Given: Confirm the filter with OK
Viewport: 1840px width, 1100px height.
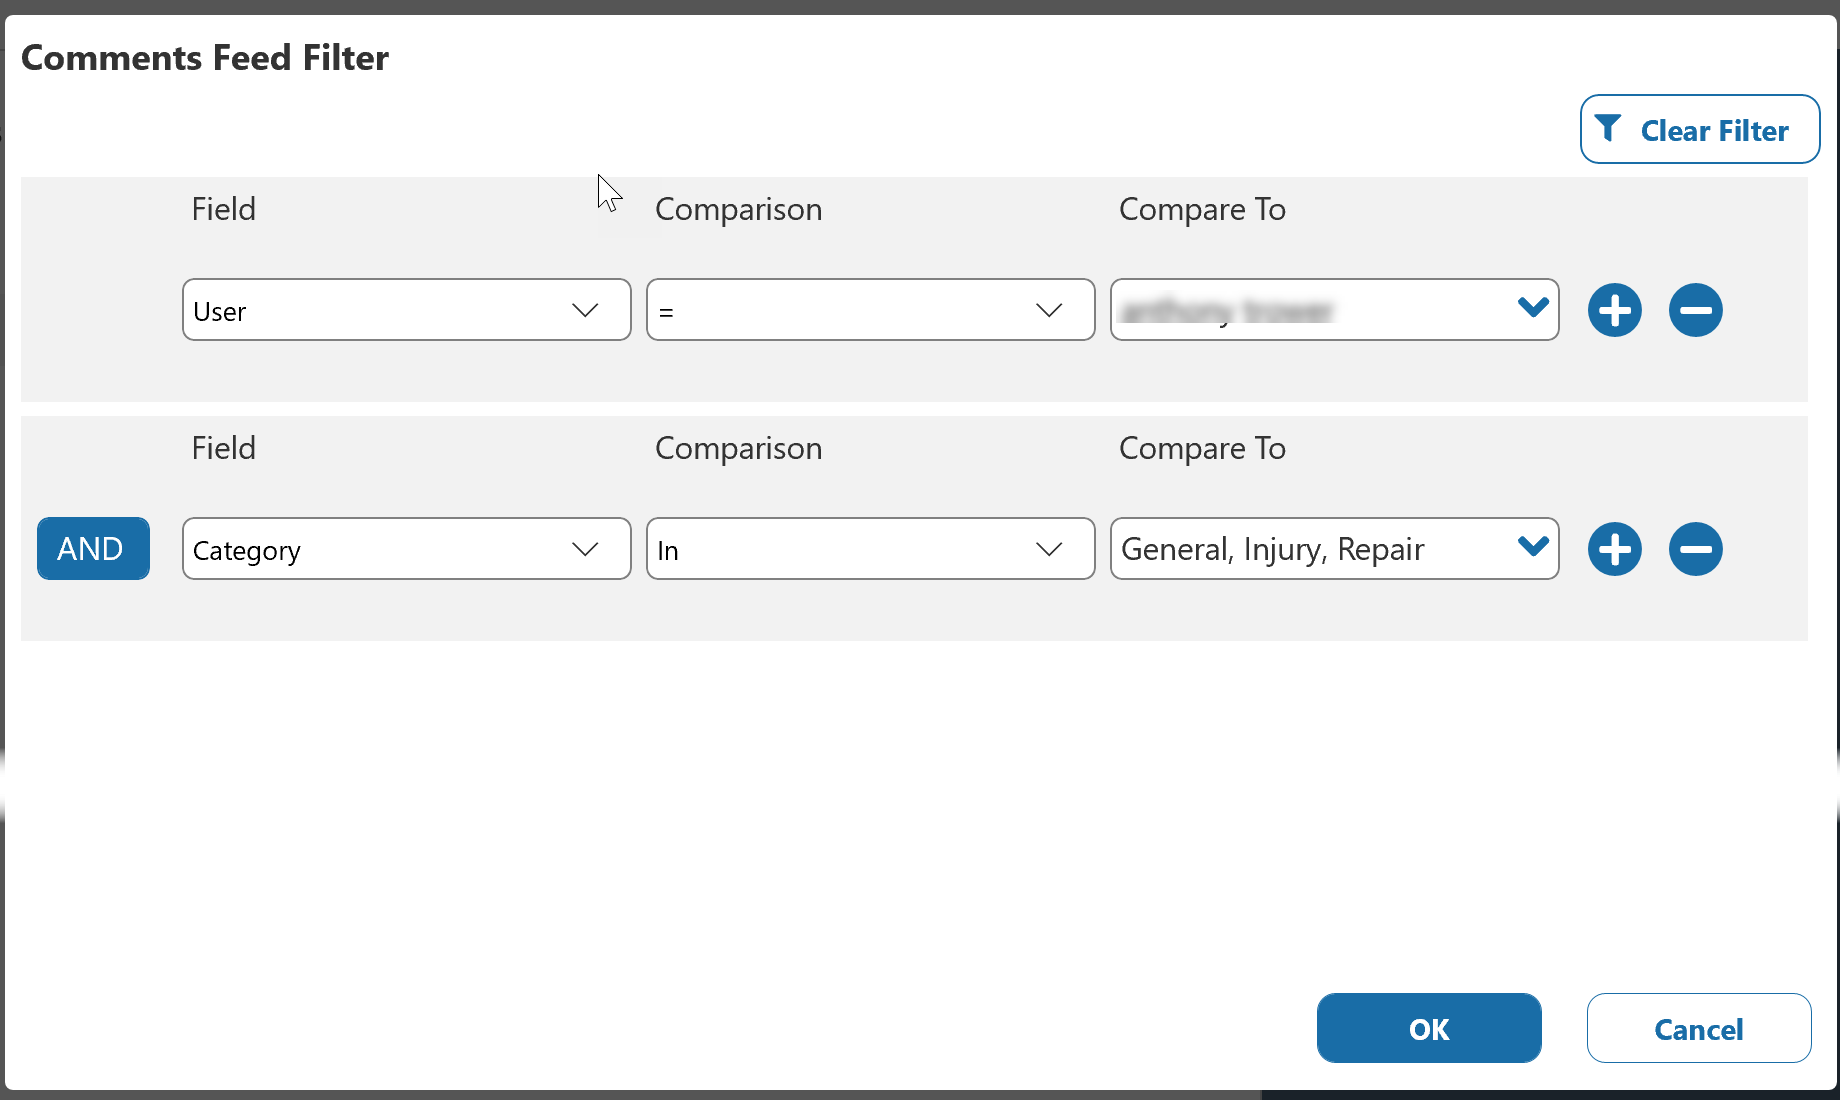Looking at the screenshot, I should (1428, 1028).
